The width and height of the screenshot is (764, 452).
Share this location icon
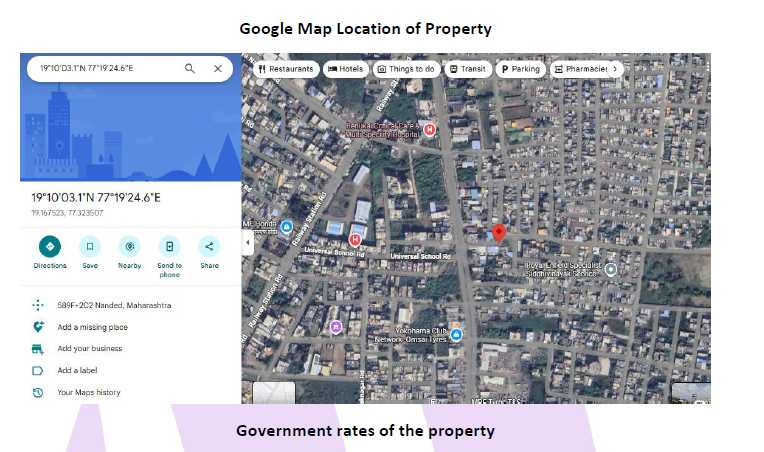click(x=209, y=246)
